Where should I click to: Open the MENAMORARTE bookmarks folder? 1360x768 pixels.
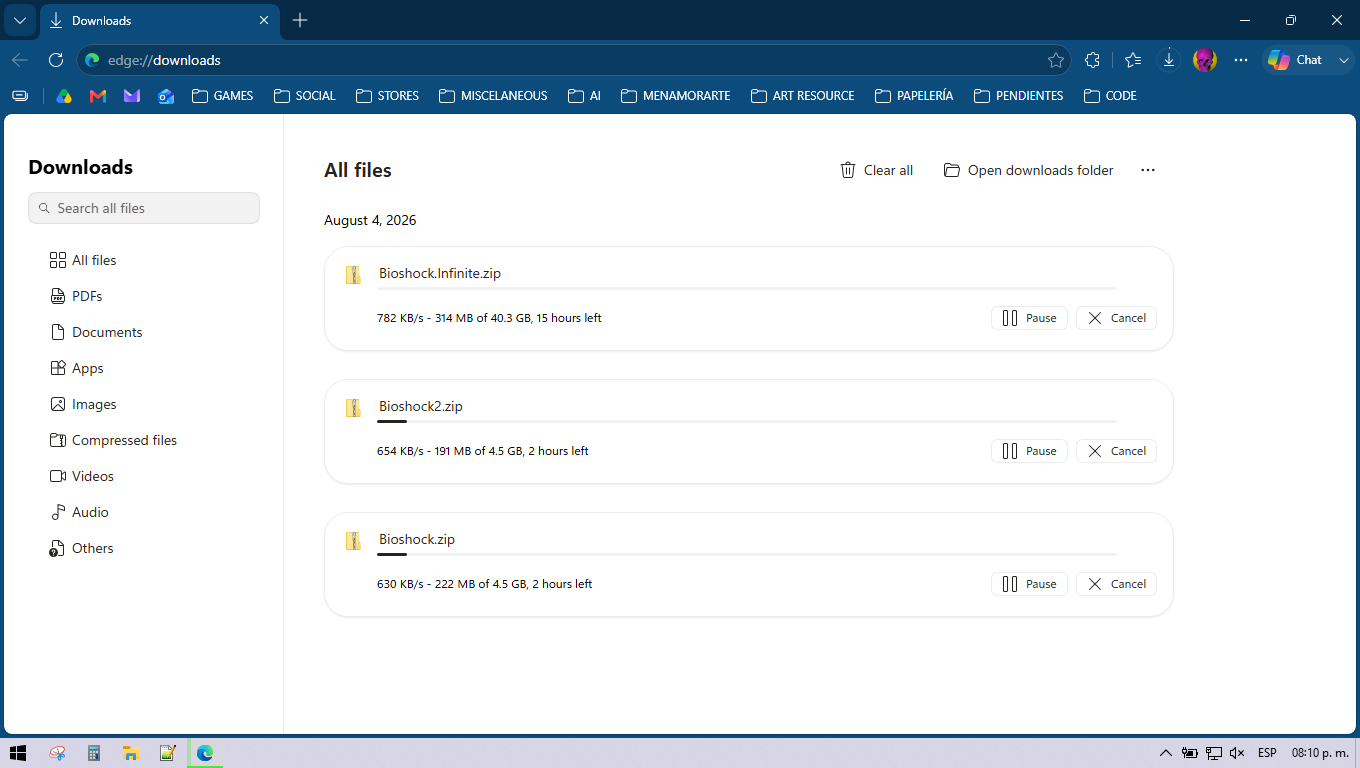(676, 96)
